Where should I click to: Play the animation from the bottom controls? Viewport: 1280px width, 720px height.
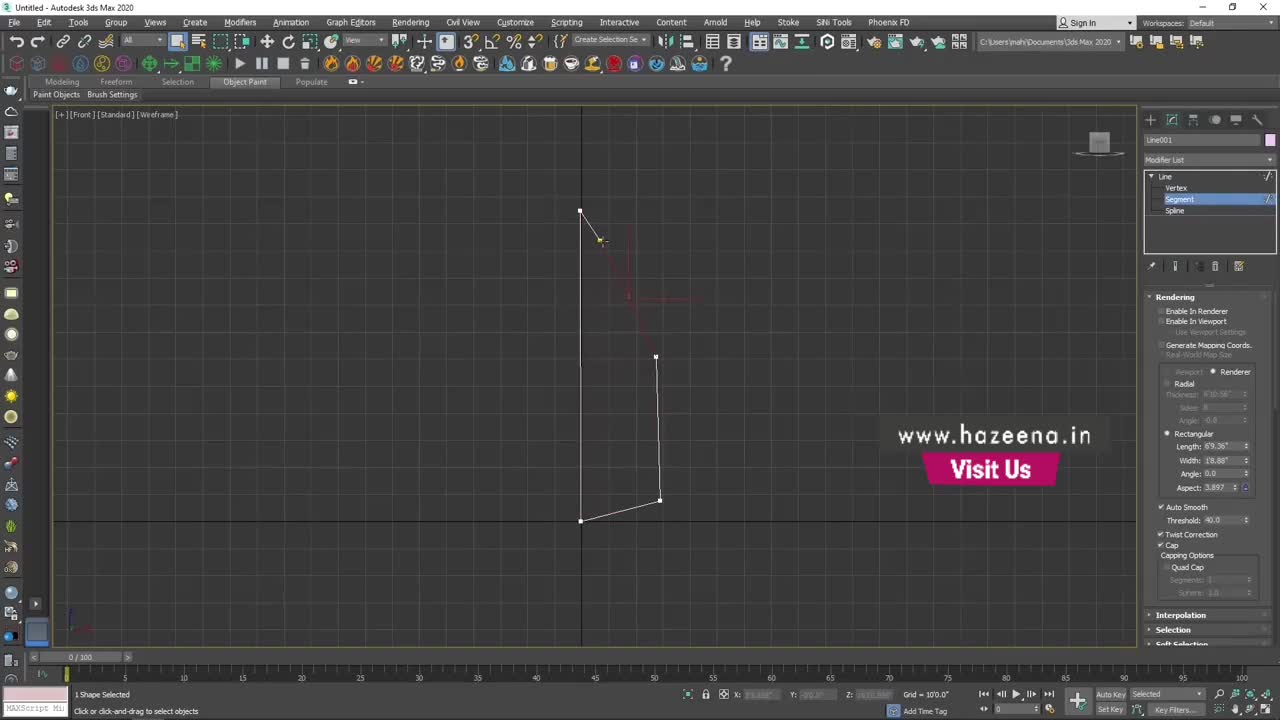[1016, 694]
